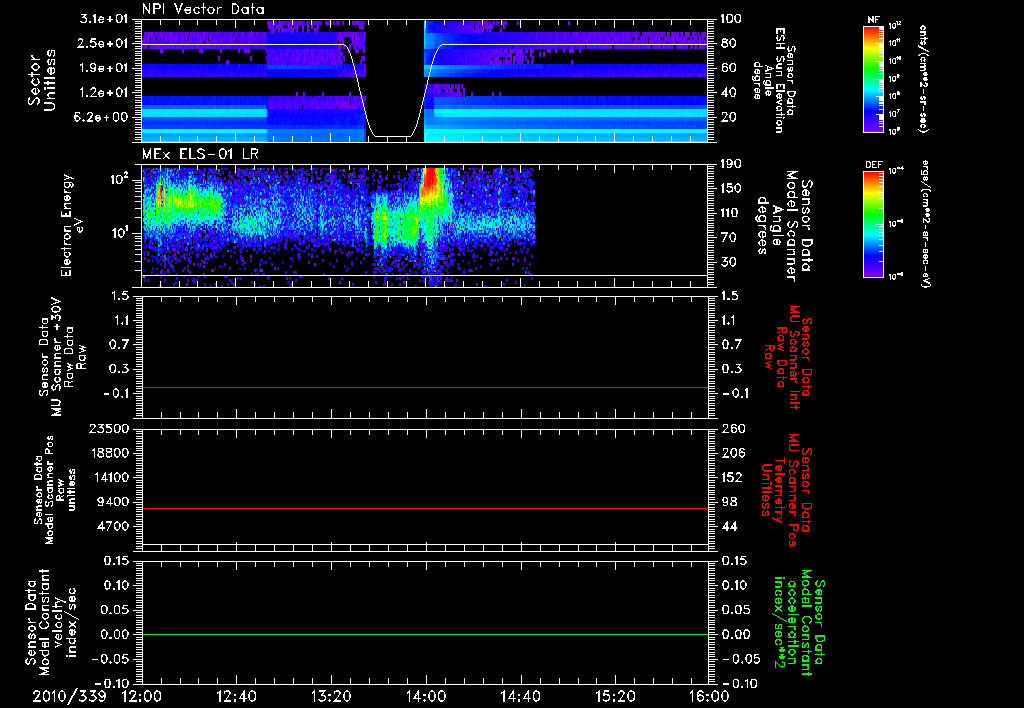1024x708 pixels.
Task: Click the '4700' tick label
Action: click(115, 526)
